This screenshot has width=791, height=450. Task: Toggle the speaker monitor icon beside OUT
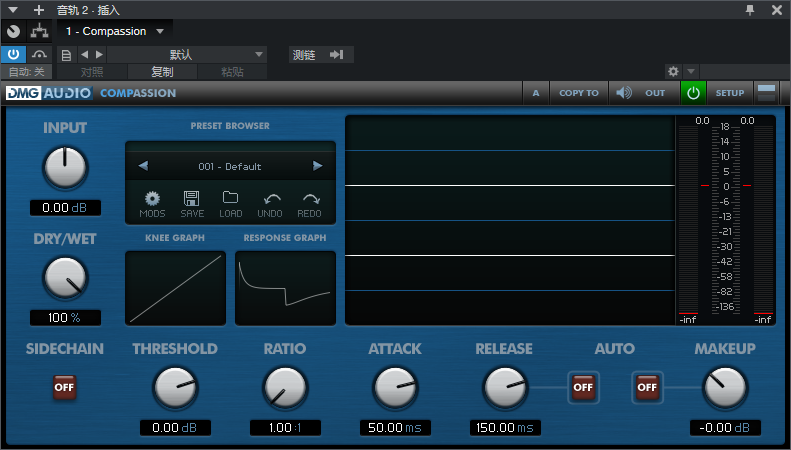tap(624, 92)
